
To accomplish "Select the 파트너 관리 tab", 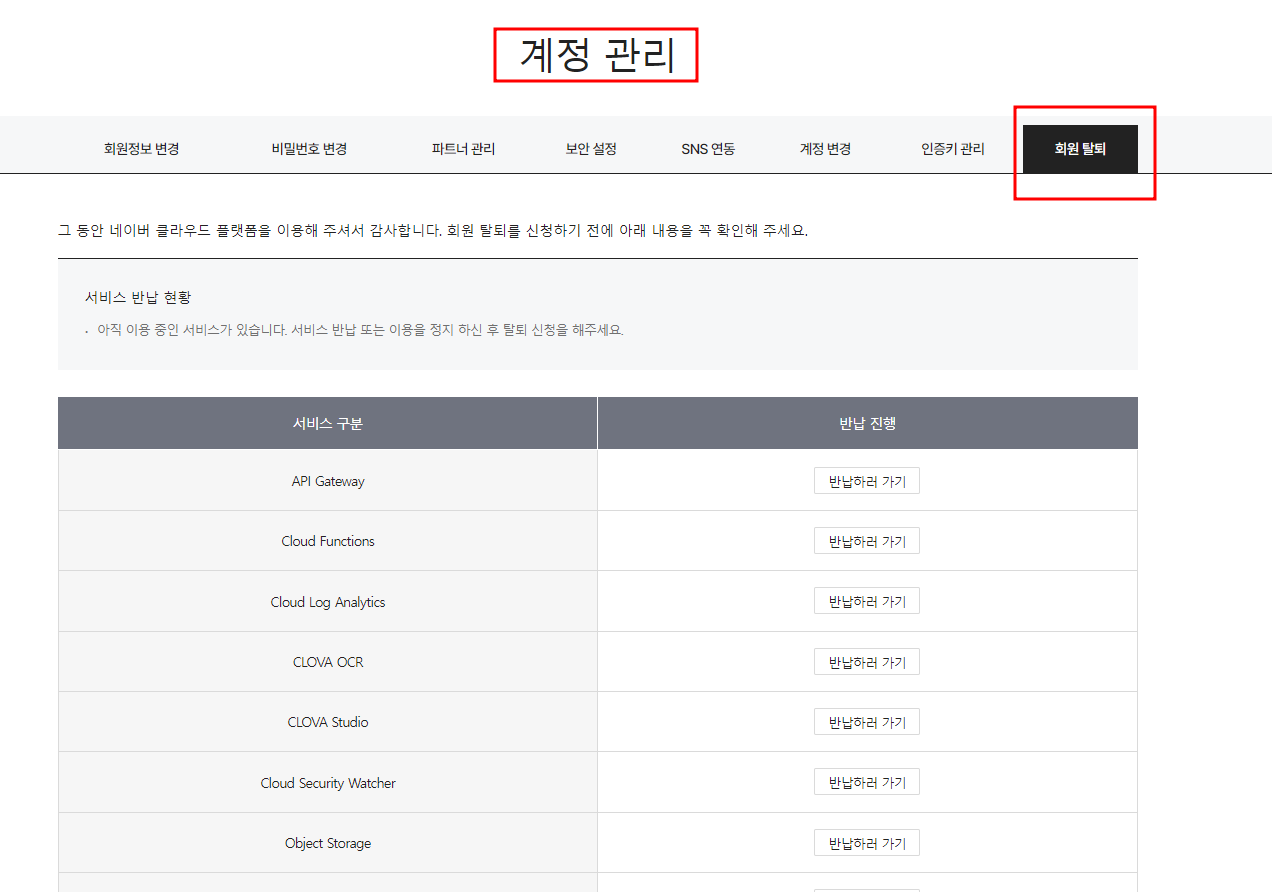I will [x=463, y=147].
